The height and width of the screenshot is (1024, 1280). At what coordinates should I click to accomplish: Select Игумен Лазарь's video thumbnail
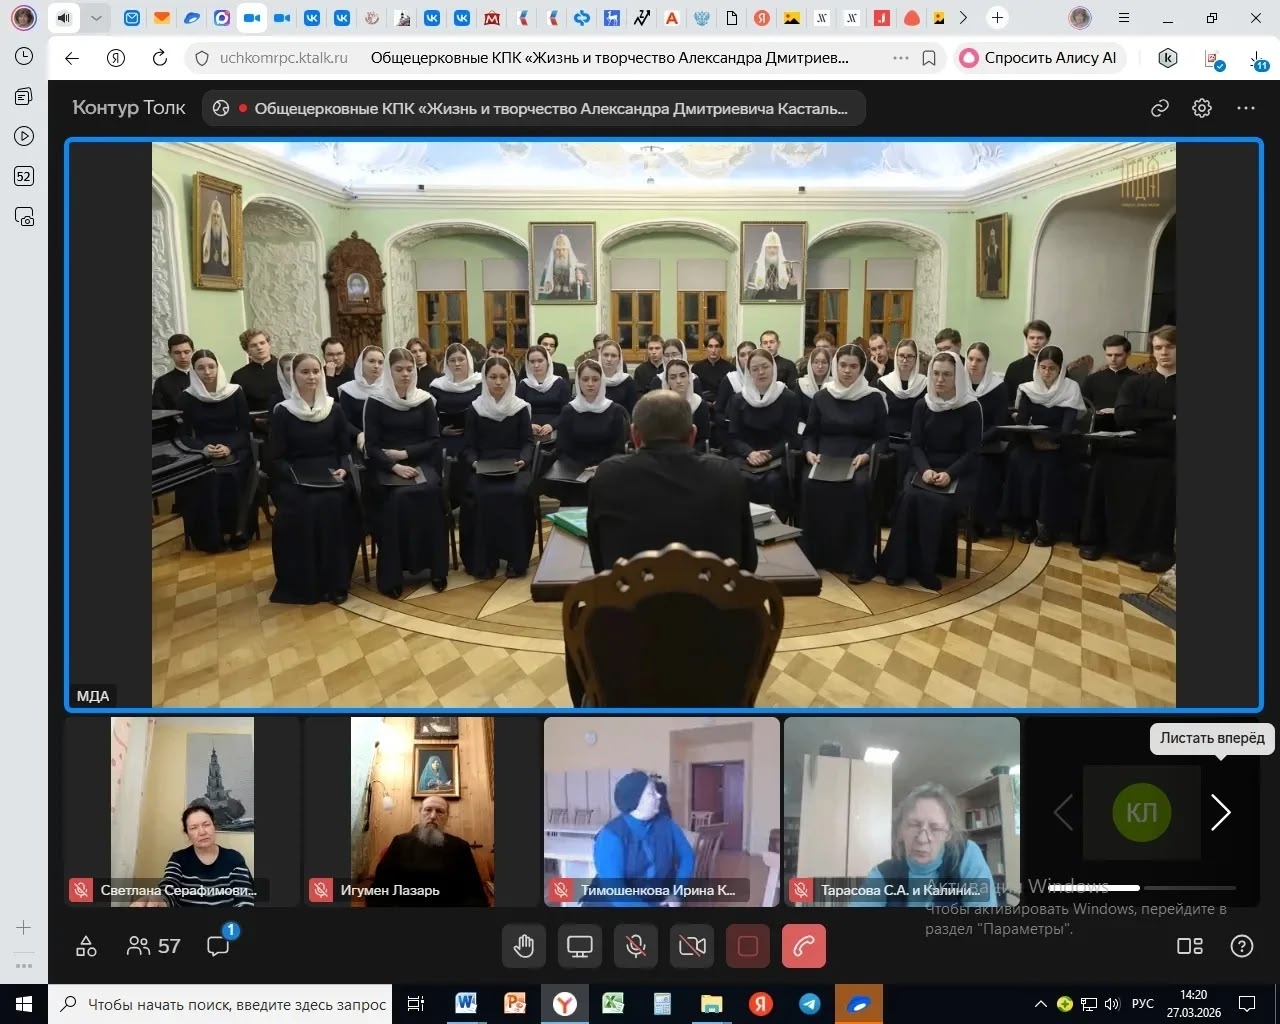click(422, 811)
